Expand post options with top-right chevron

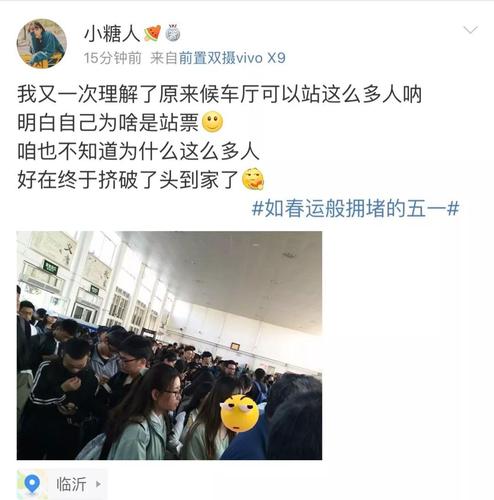click(471, 30)
